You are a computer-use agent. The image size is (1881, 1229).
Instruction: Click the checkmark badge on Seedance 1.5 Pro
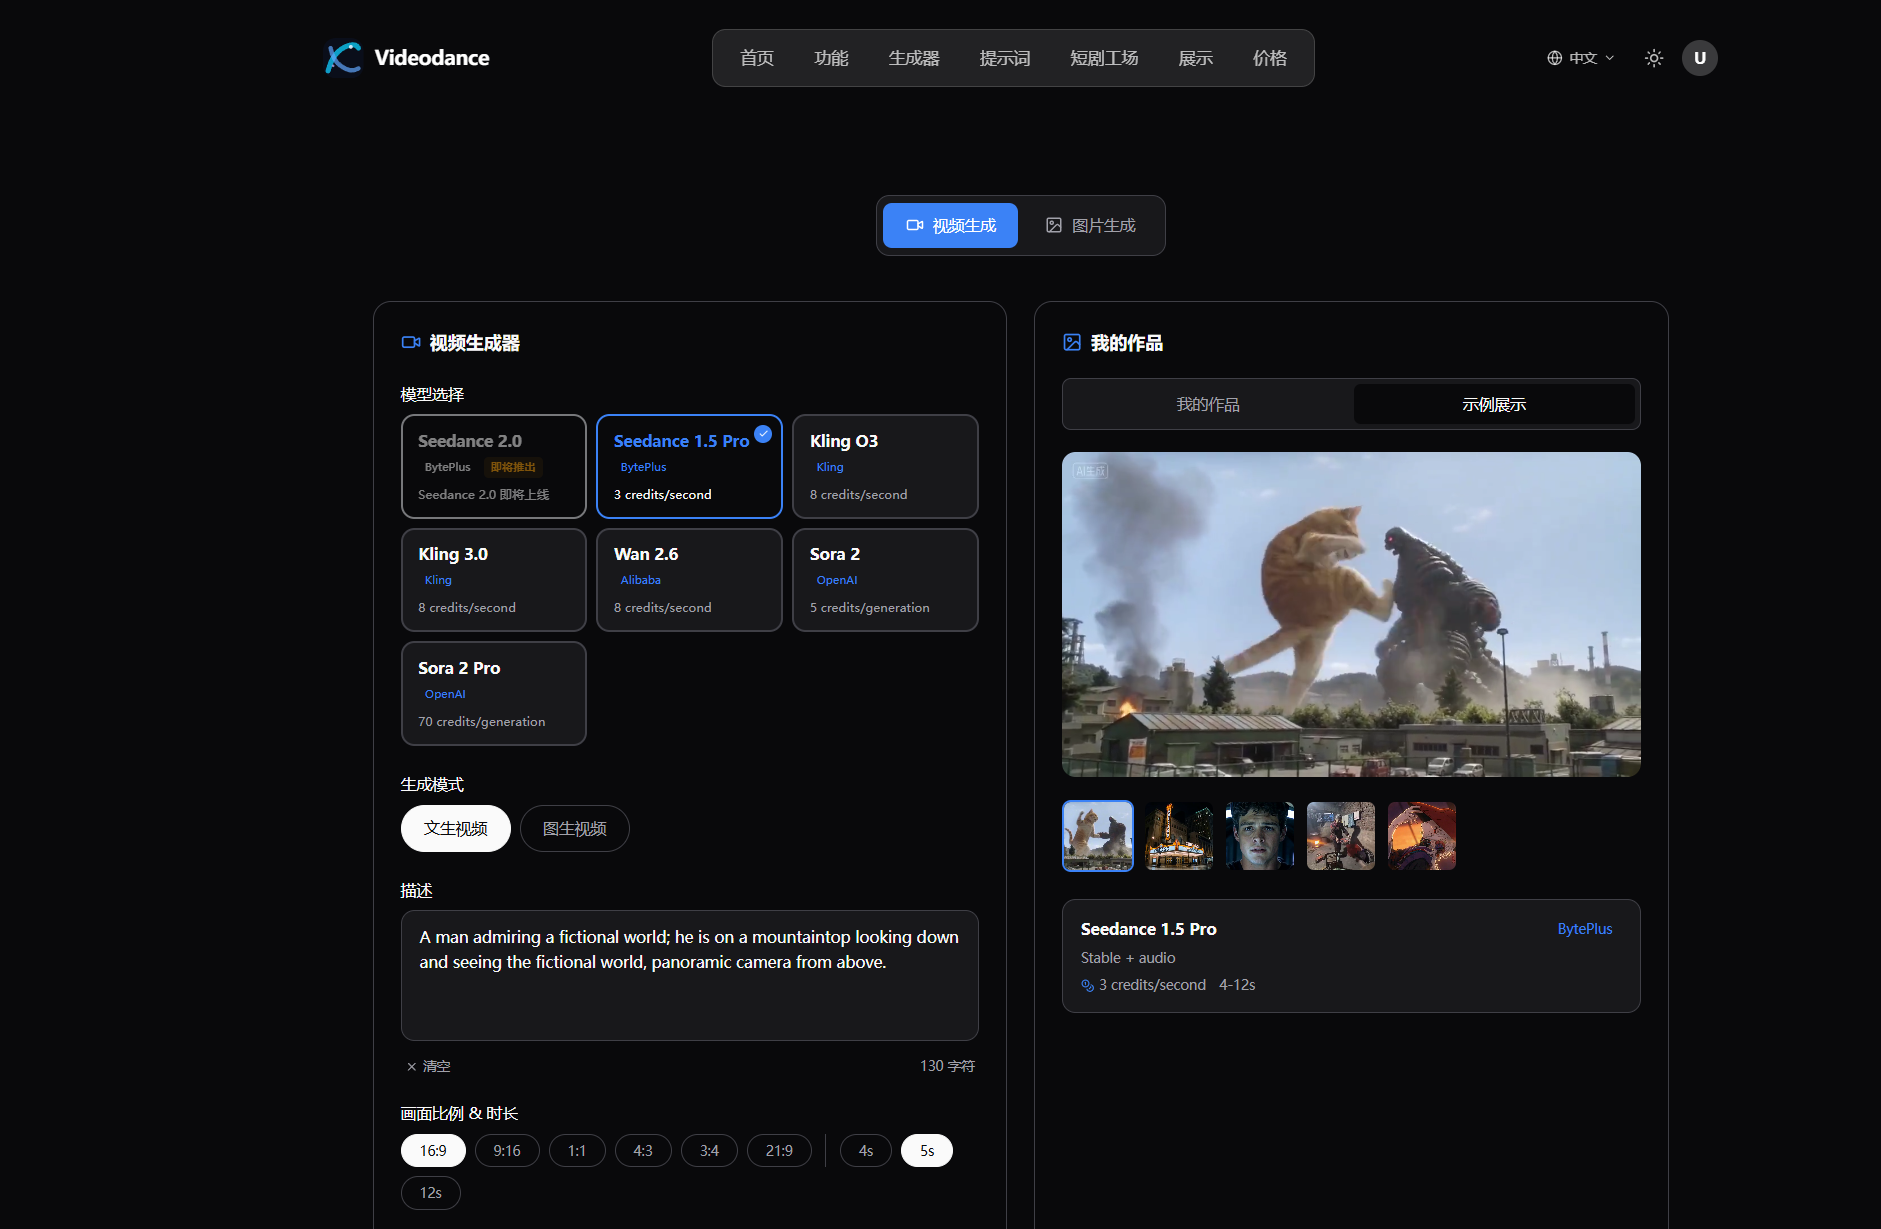point(763,435)
